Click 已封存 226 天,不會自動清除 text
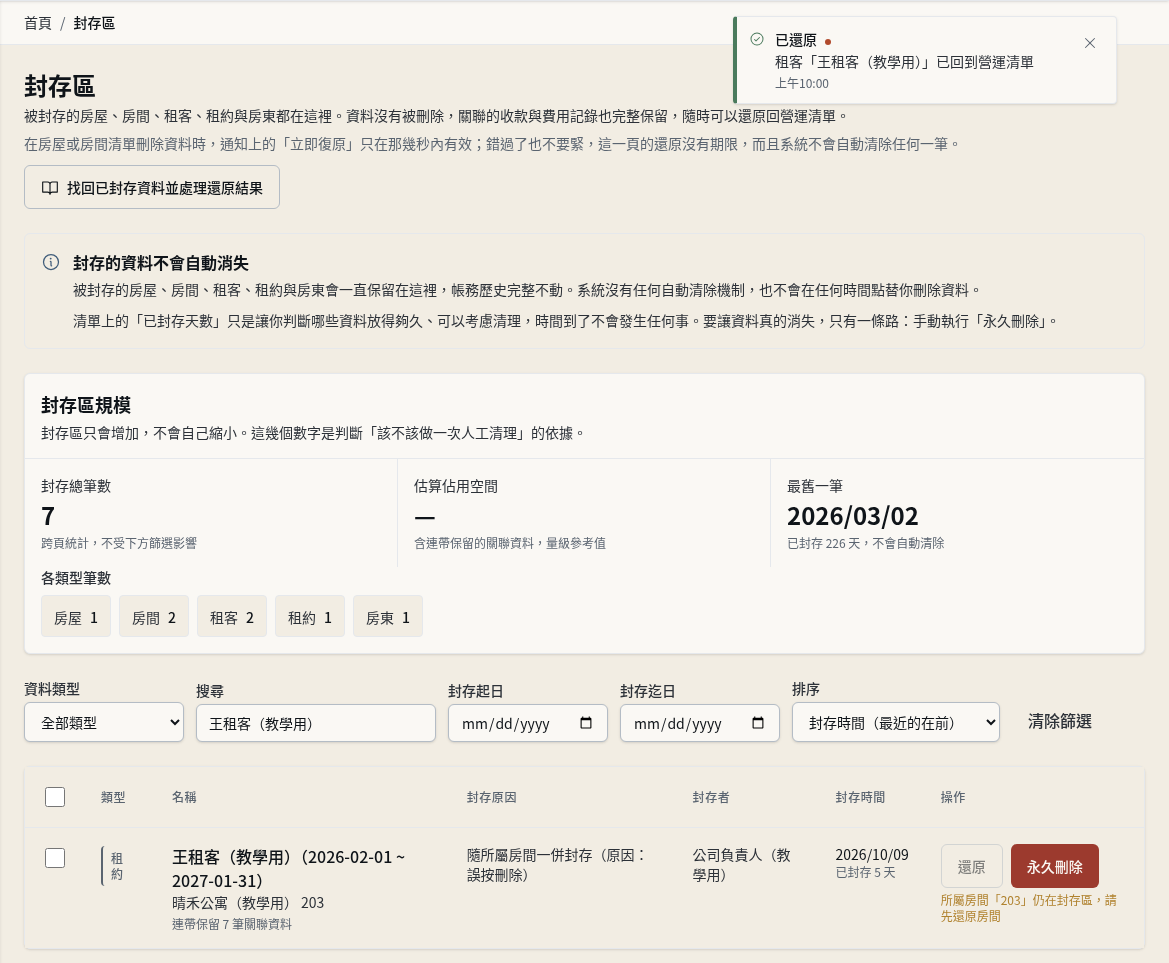The height and width of the screenshot is (963, 1169). coord(866,543)
